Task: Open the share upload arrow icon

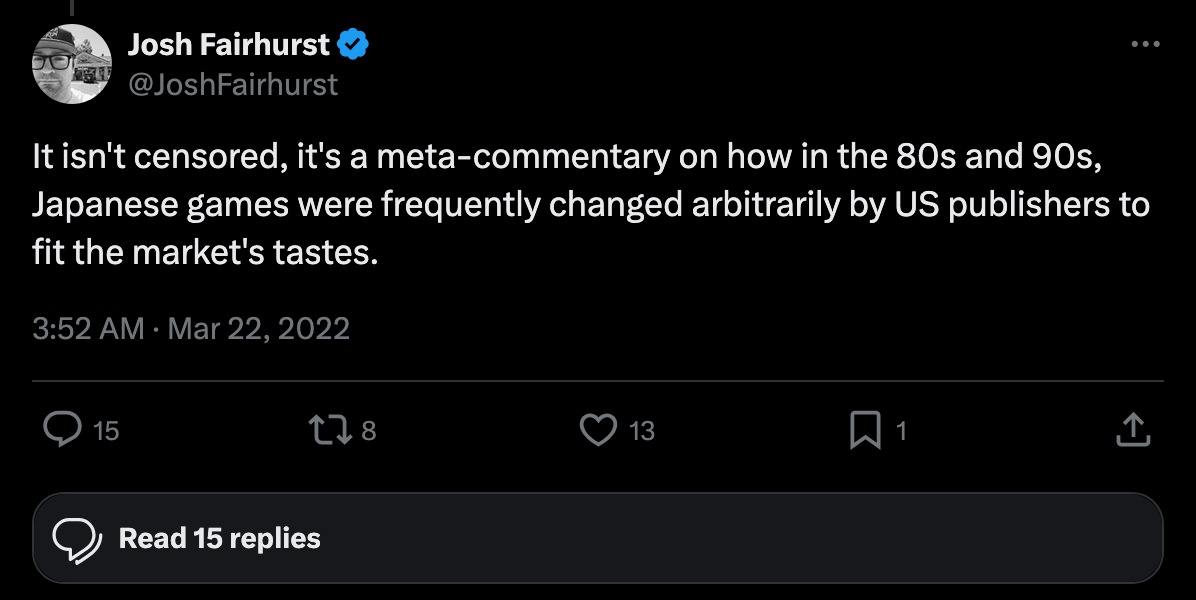Action: click(x=1133, y=429)
